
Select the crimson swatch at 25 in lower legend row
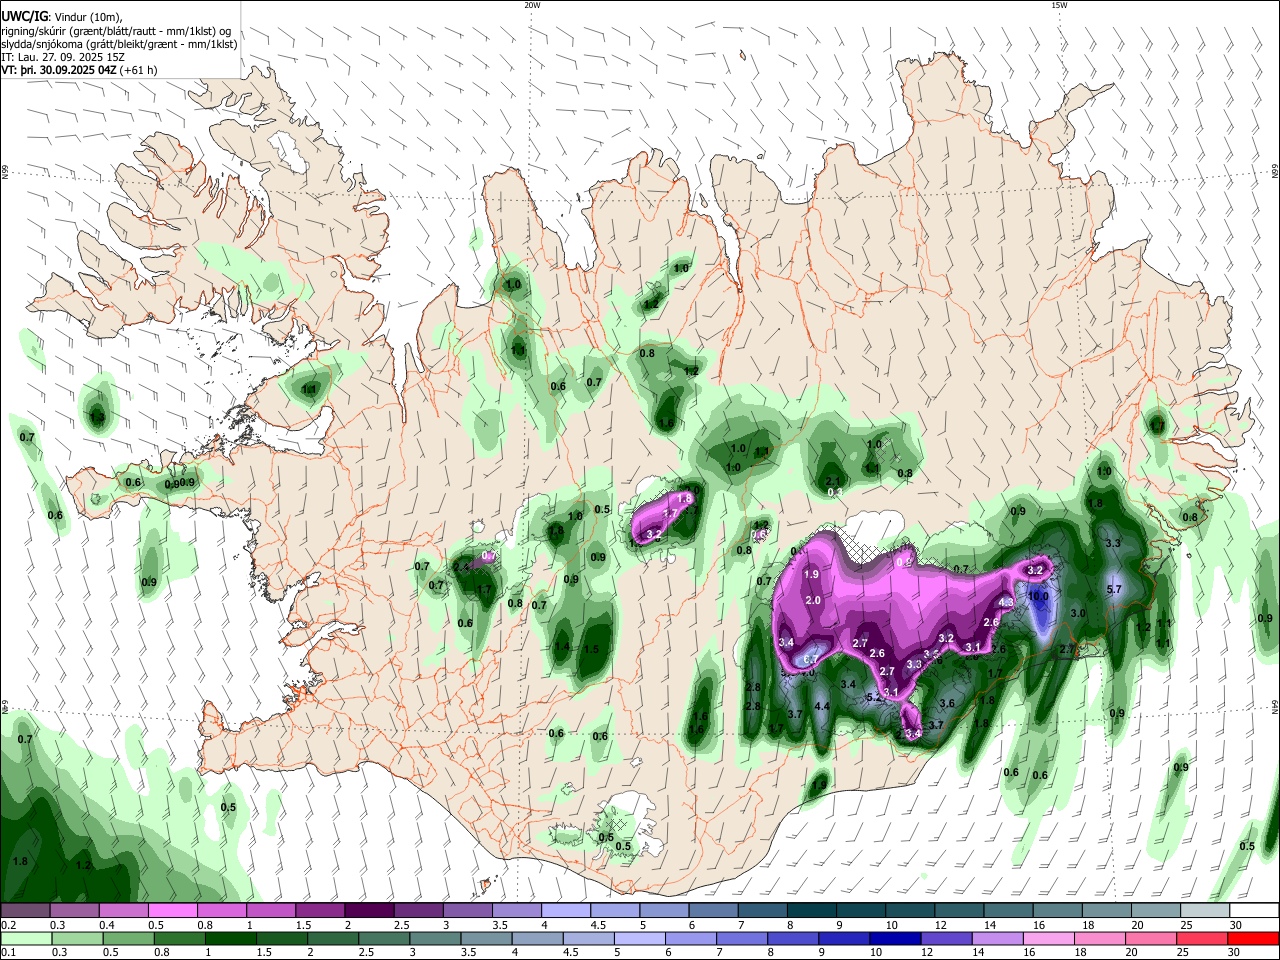pyautogui.click(x=1202, y=938)
